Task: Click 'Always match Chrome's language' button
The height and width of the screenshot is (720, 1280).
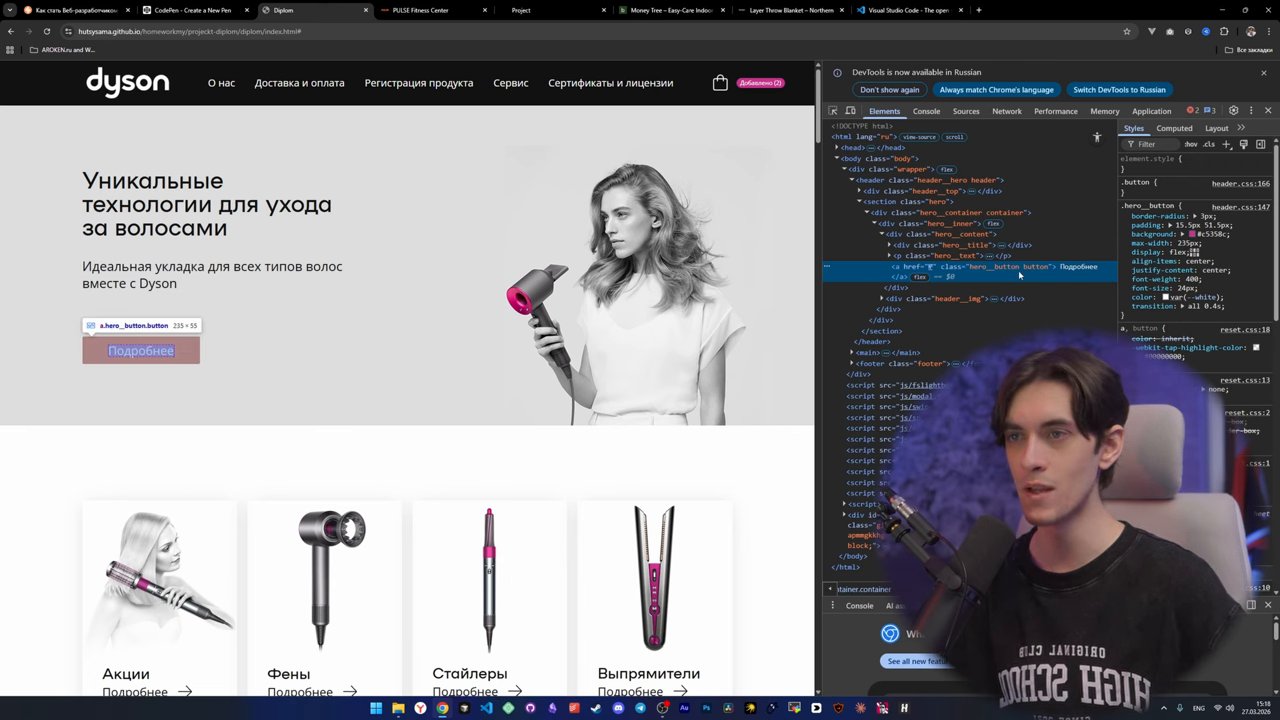Action: tap(996, 90)
